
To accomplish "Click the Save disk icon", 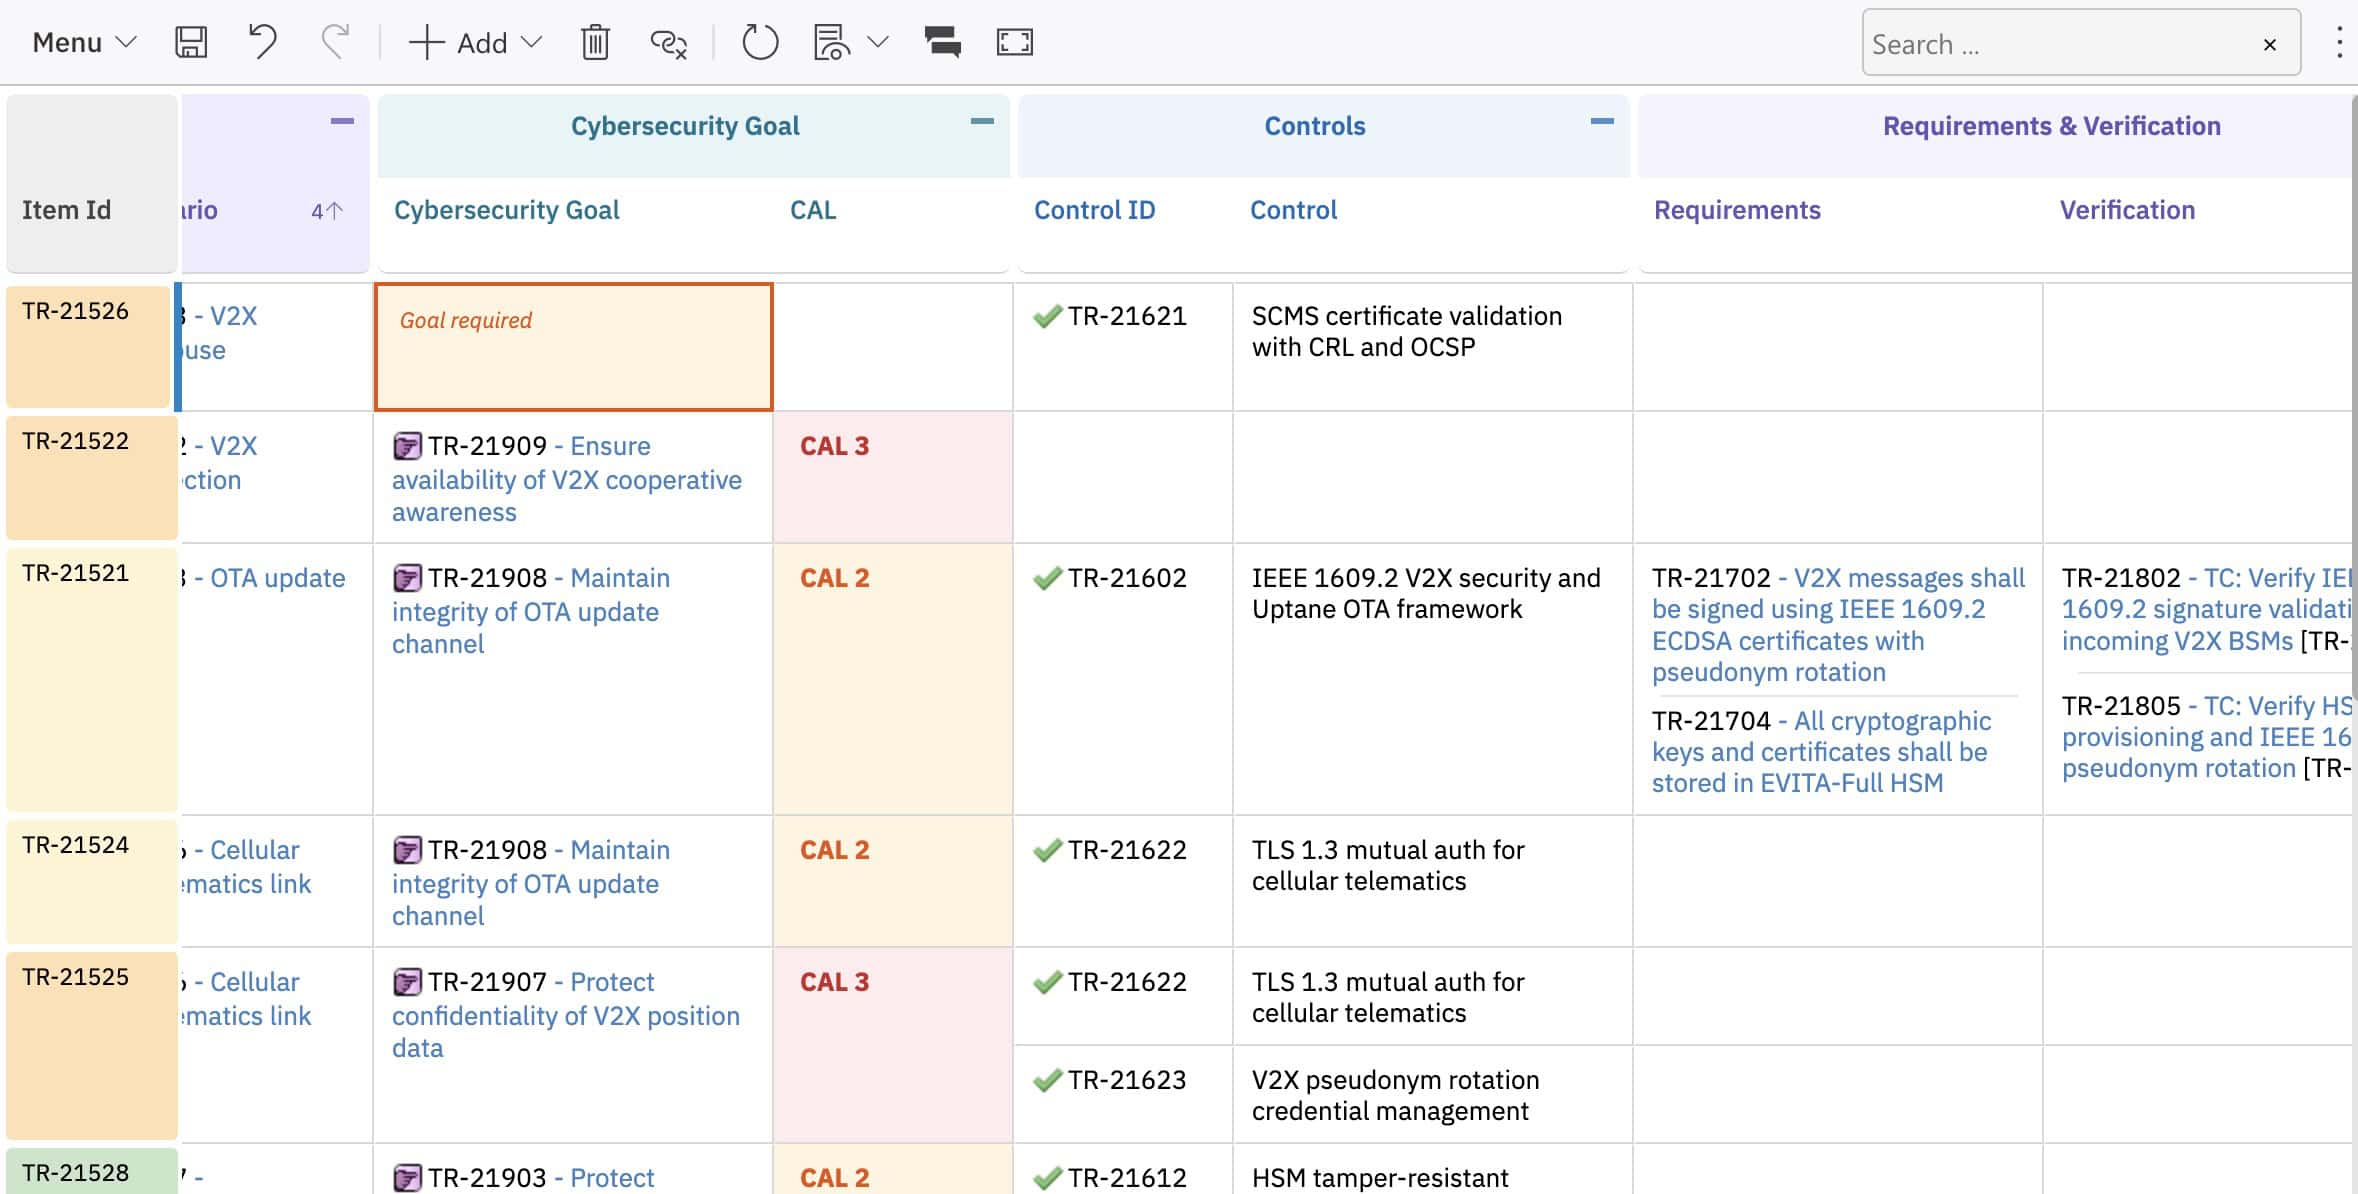I will (191, 42).
